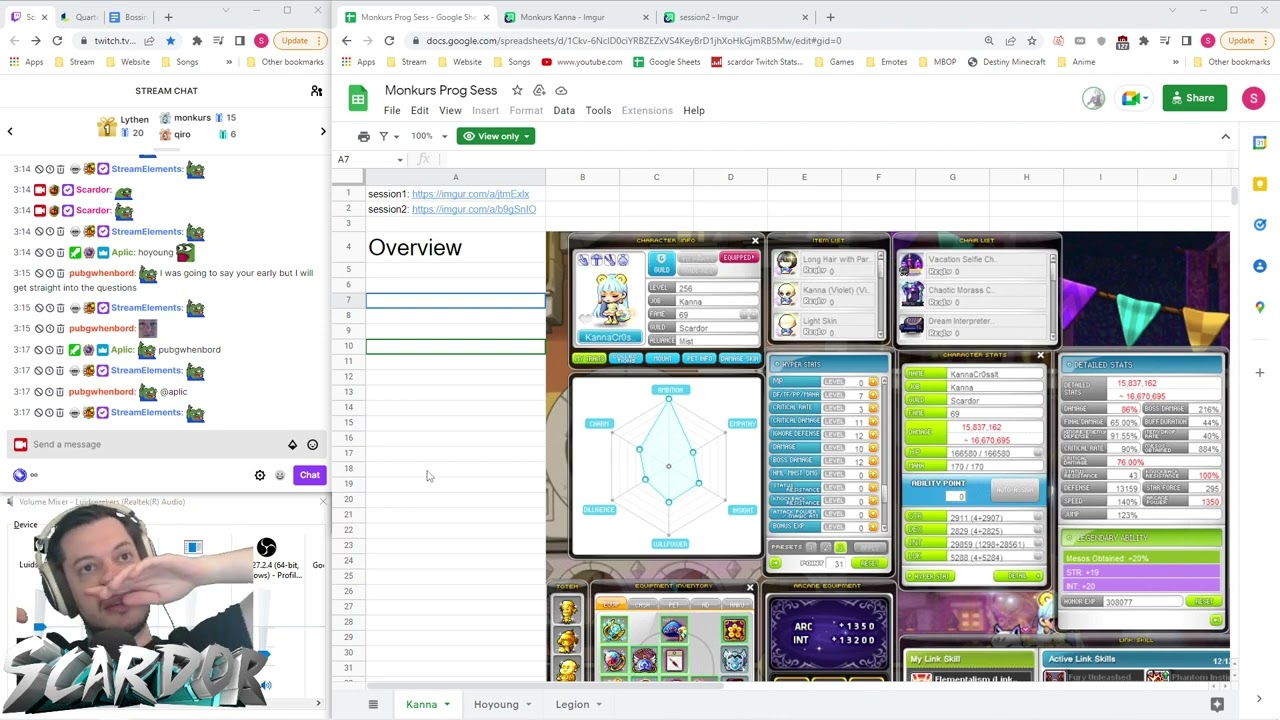Screen dimensions: 1280x720
Task: Click the Sheets vertical scrollbar
Action: point(1236,195)
